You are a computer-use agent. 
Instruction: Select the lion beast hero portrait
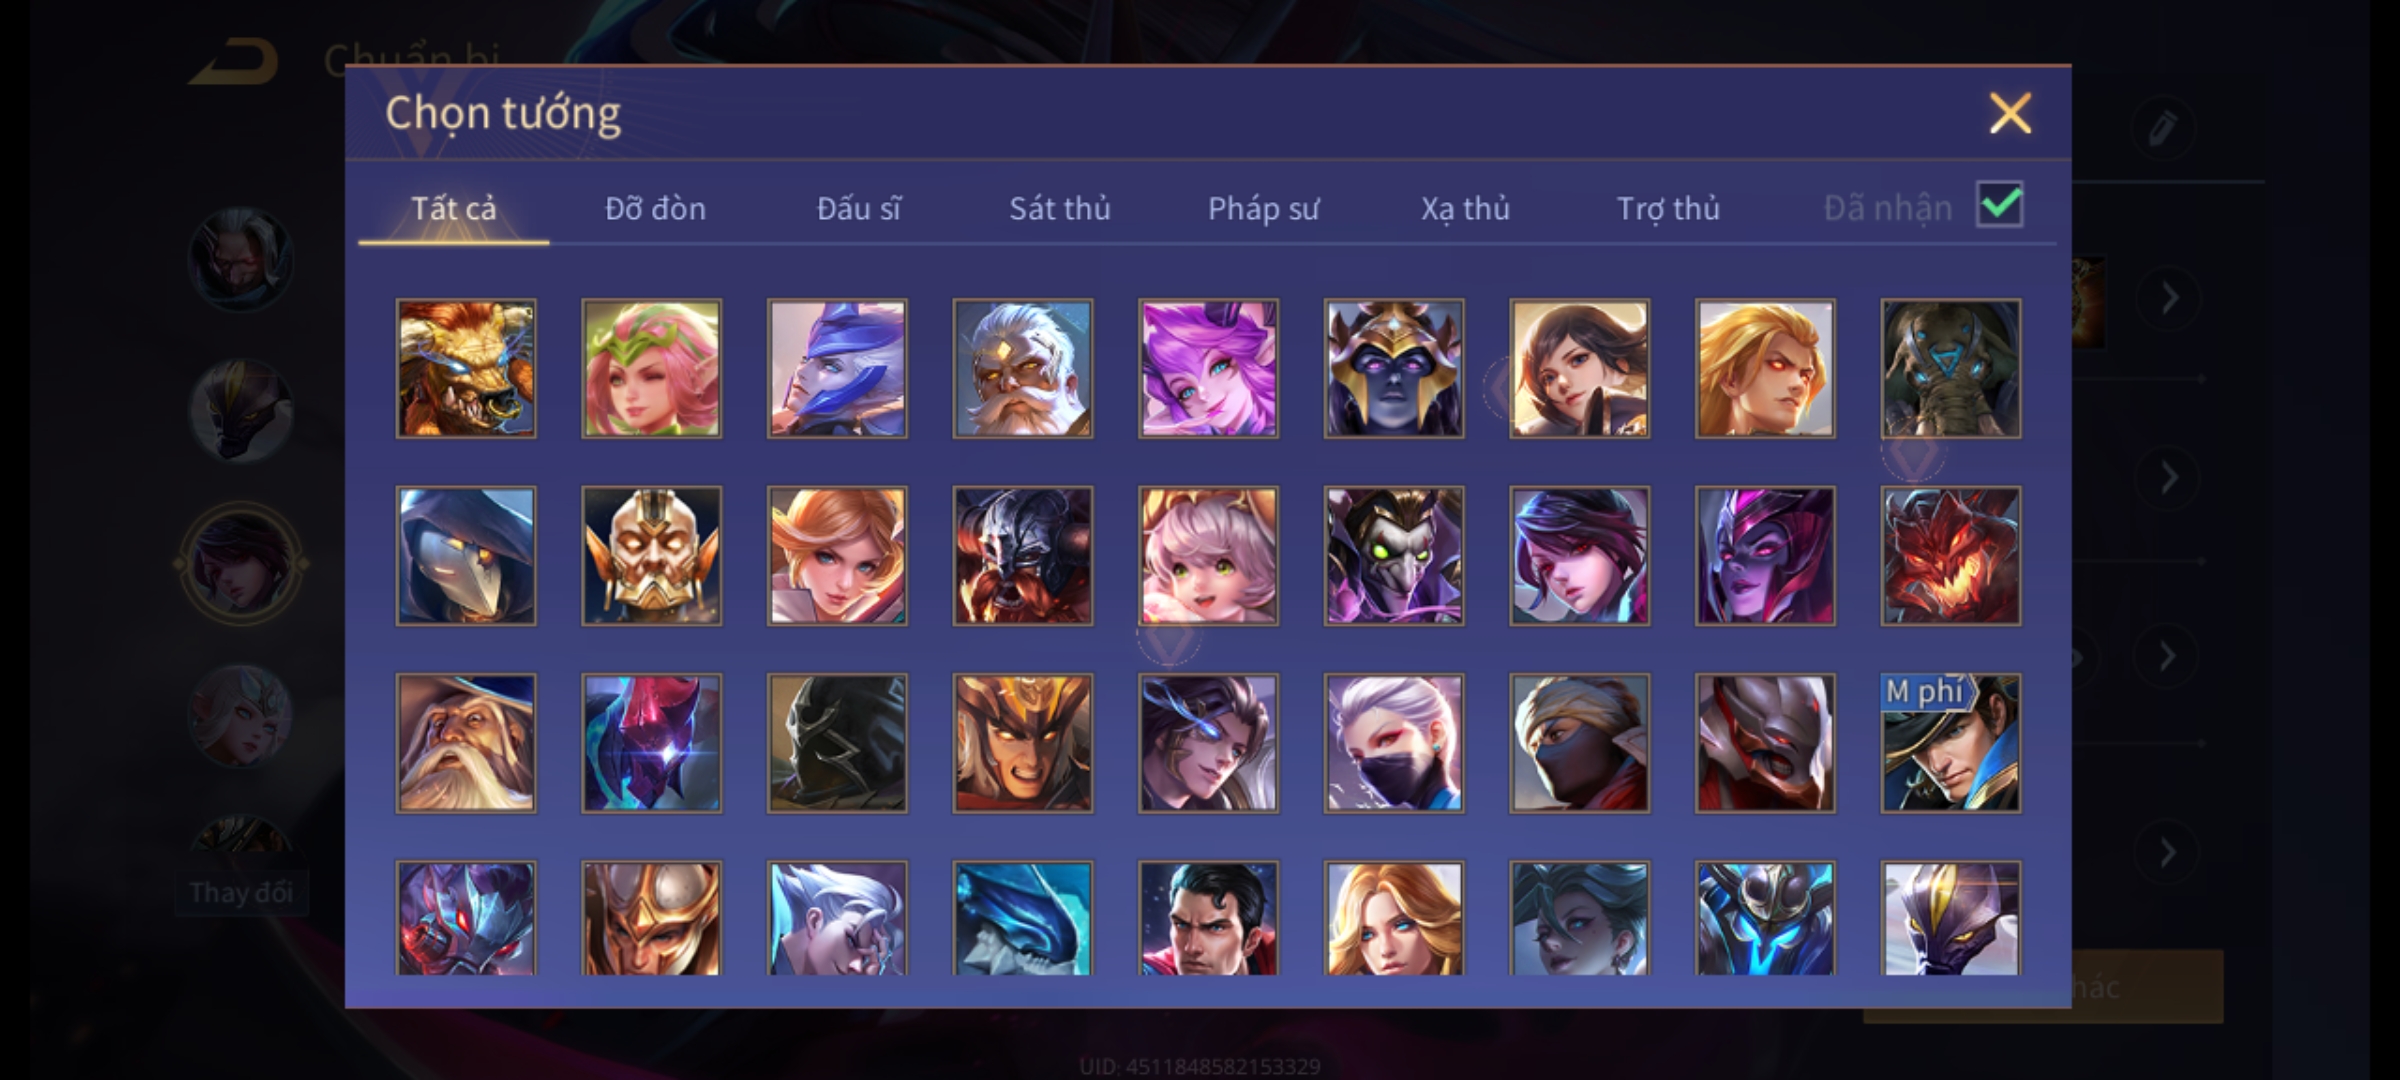466,369
